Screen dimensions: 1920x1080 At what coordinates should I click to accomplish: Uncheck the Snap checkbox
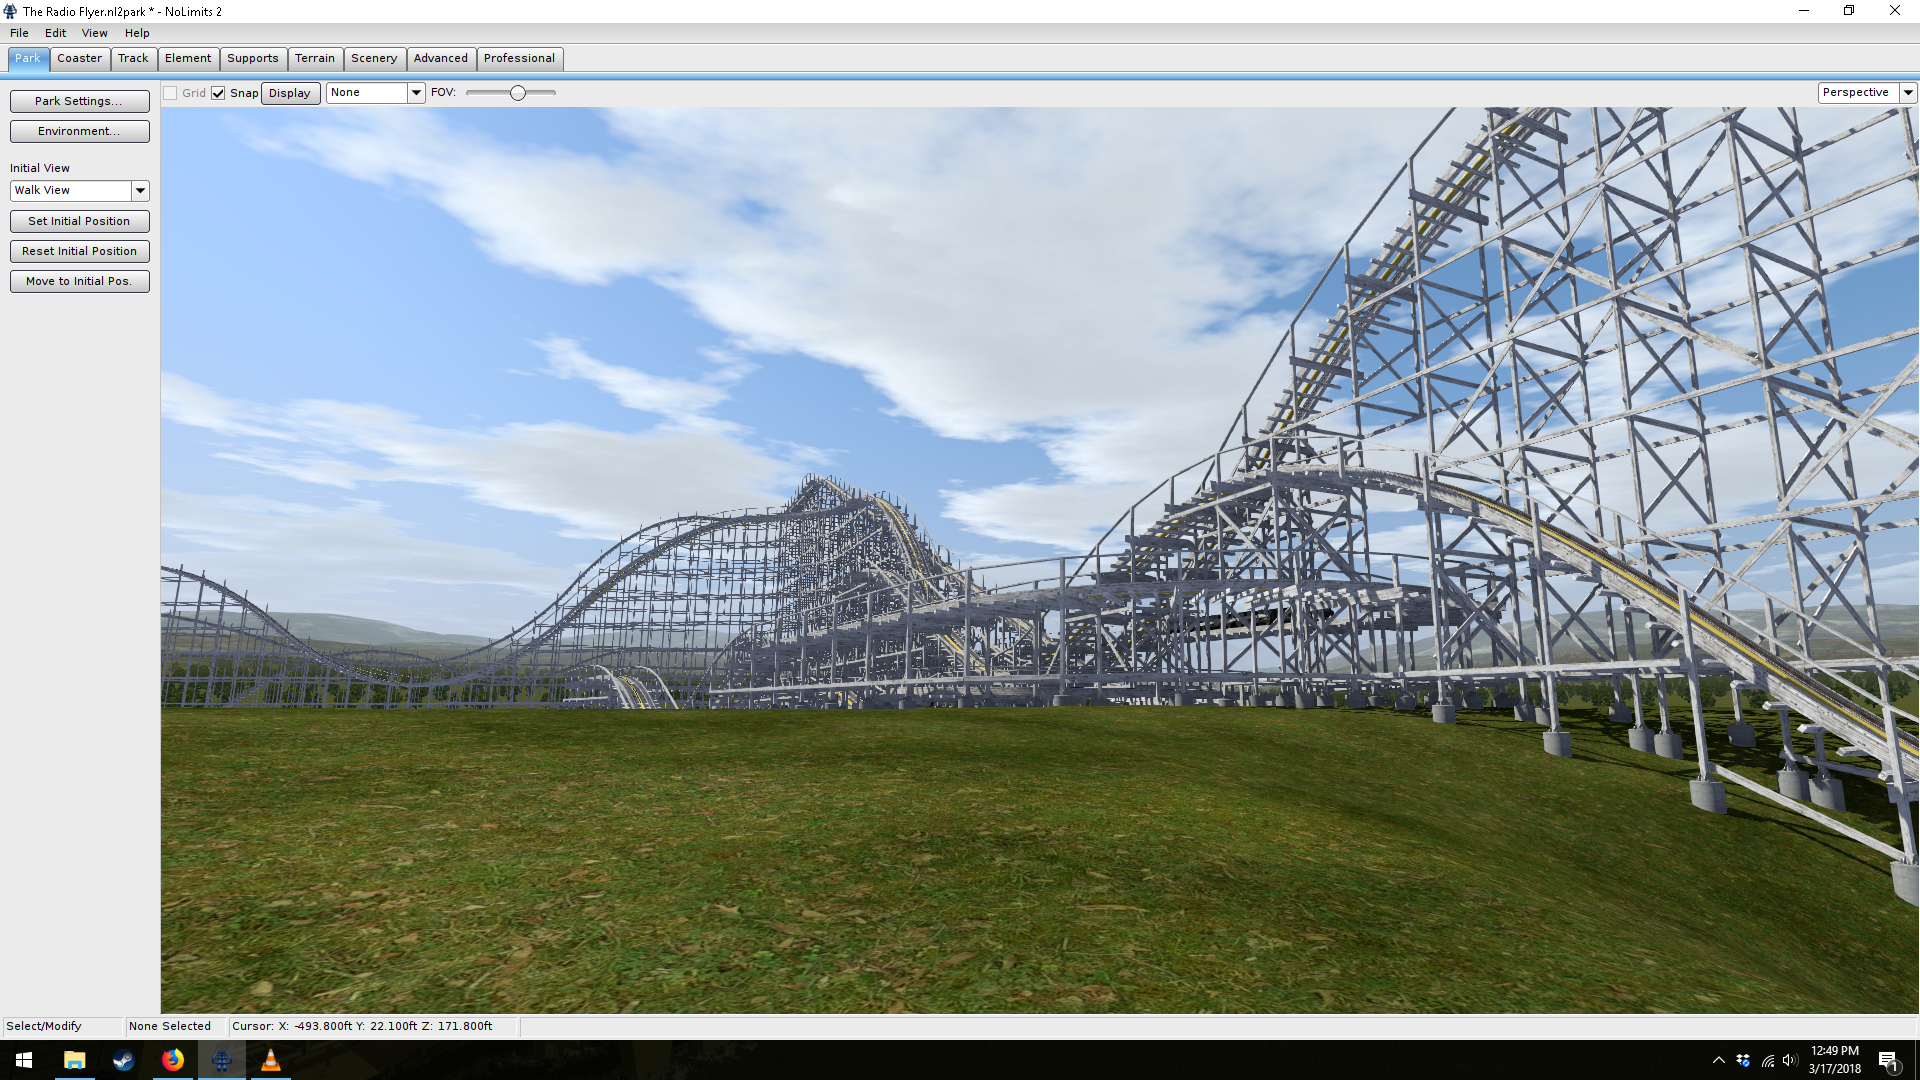tap(218, 93)
